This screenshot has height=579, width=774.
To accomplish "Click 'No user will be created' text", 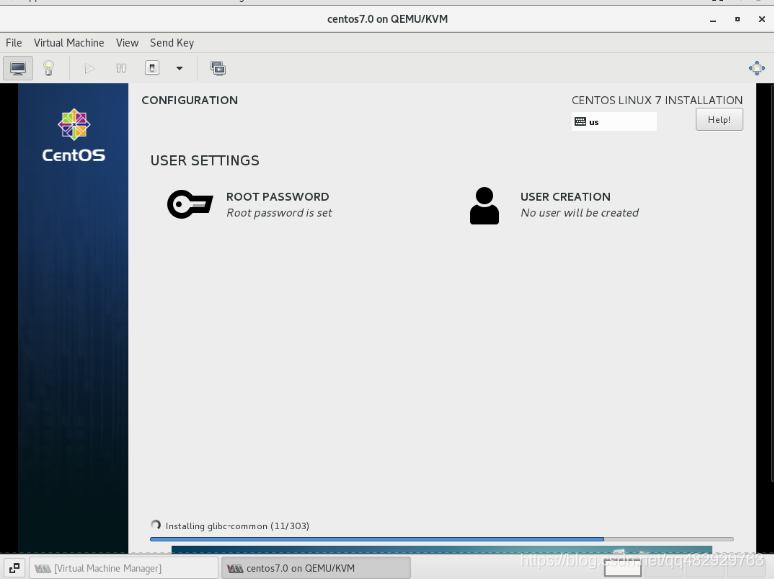I will (580, 213).
